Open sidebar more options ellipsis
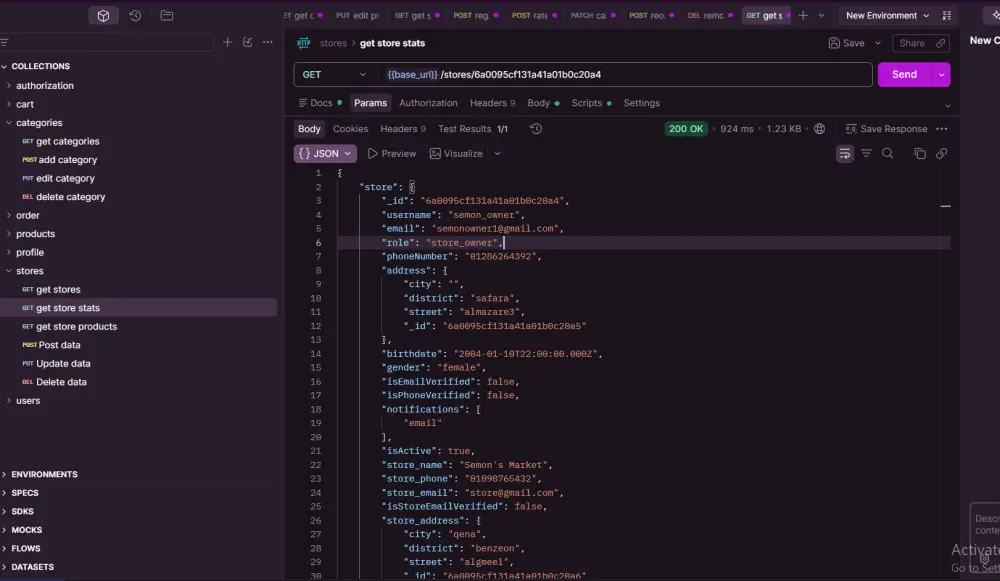1000x581 pixels. pos(268,42)
